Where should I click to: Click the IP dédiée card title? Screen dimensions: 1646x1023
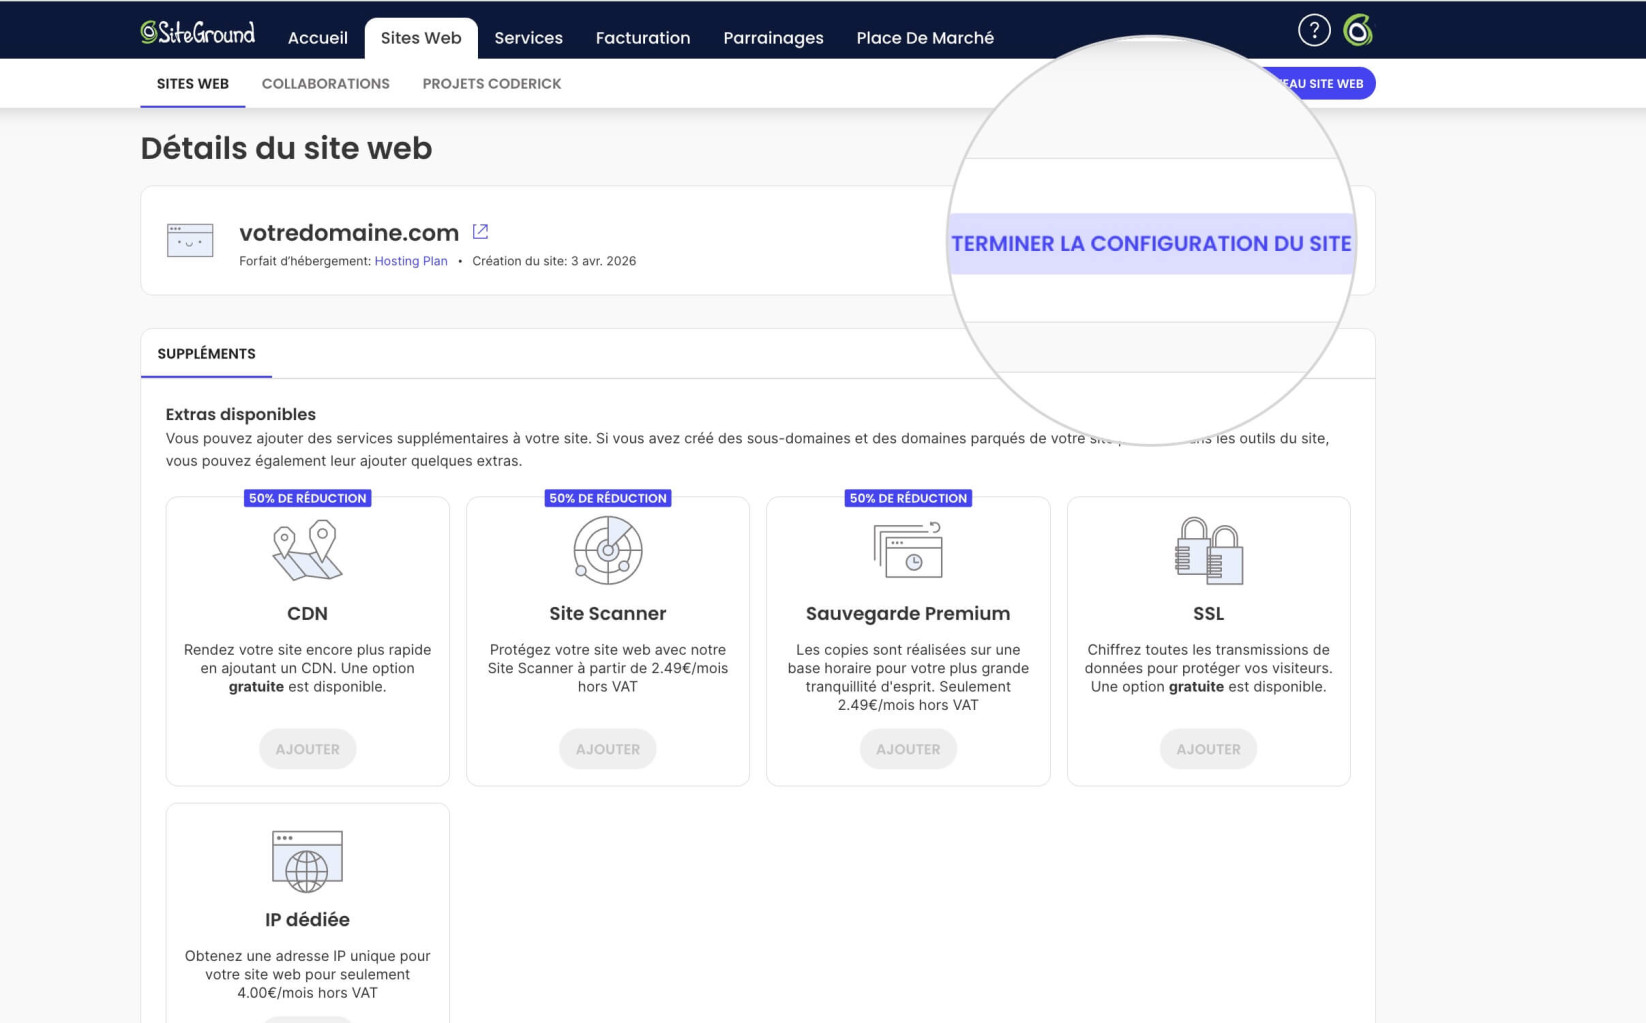(x=307, y=919)
